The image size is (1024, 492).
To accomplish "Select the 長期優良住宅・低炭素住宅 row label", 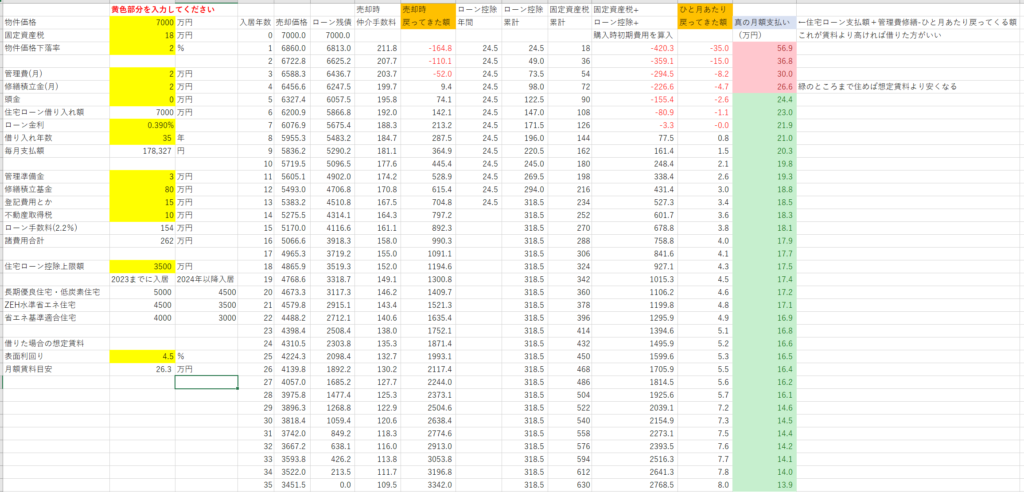I will 54,292.
